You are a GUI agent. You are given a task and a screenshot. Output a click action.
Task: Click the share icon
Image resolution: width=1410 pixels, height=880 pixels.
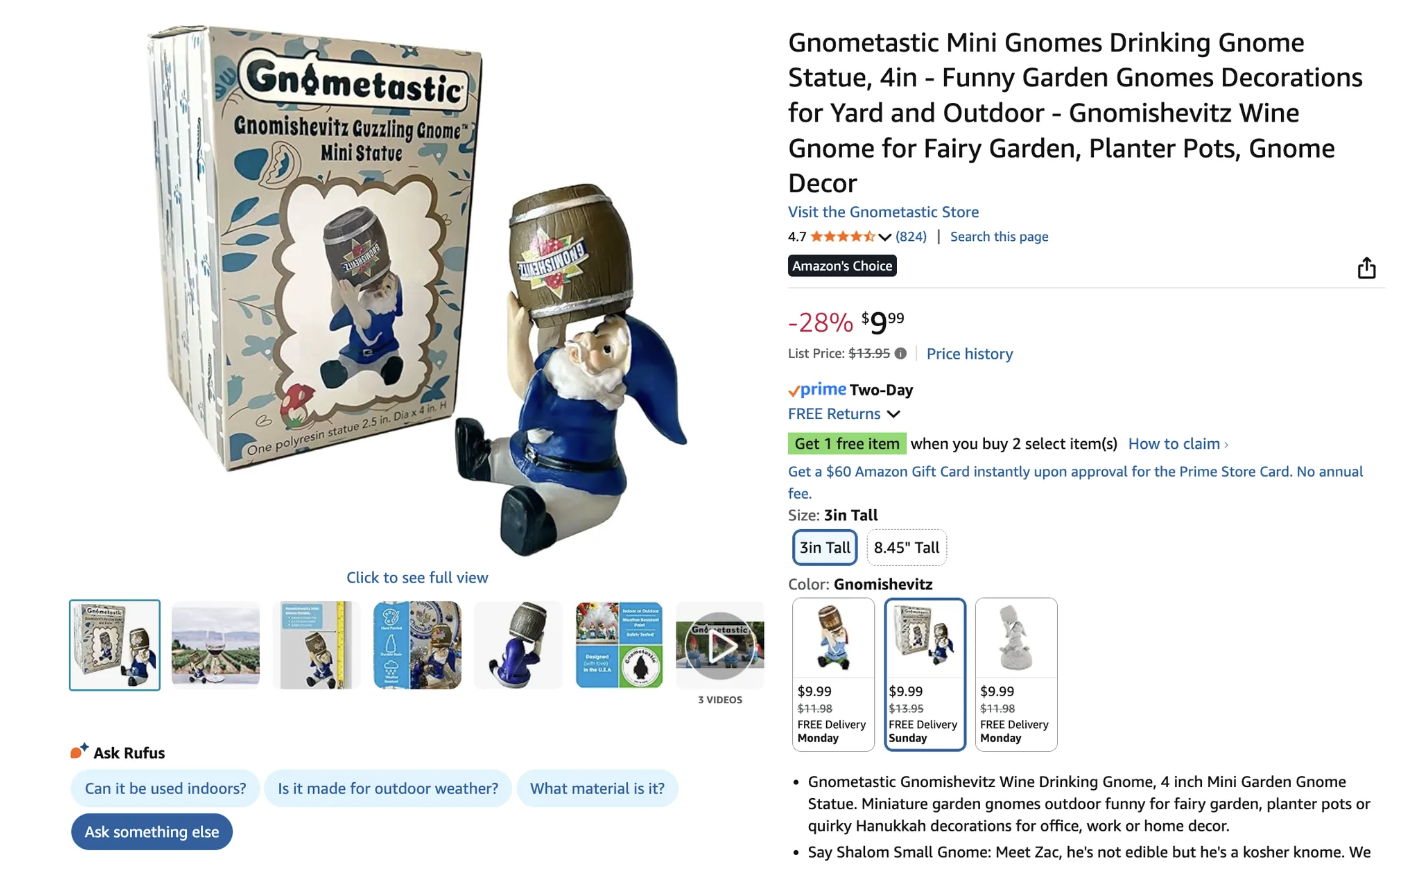[1366, 268]
